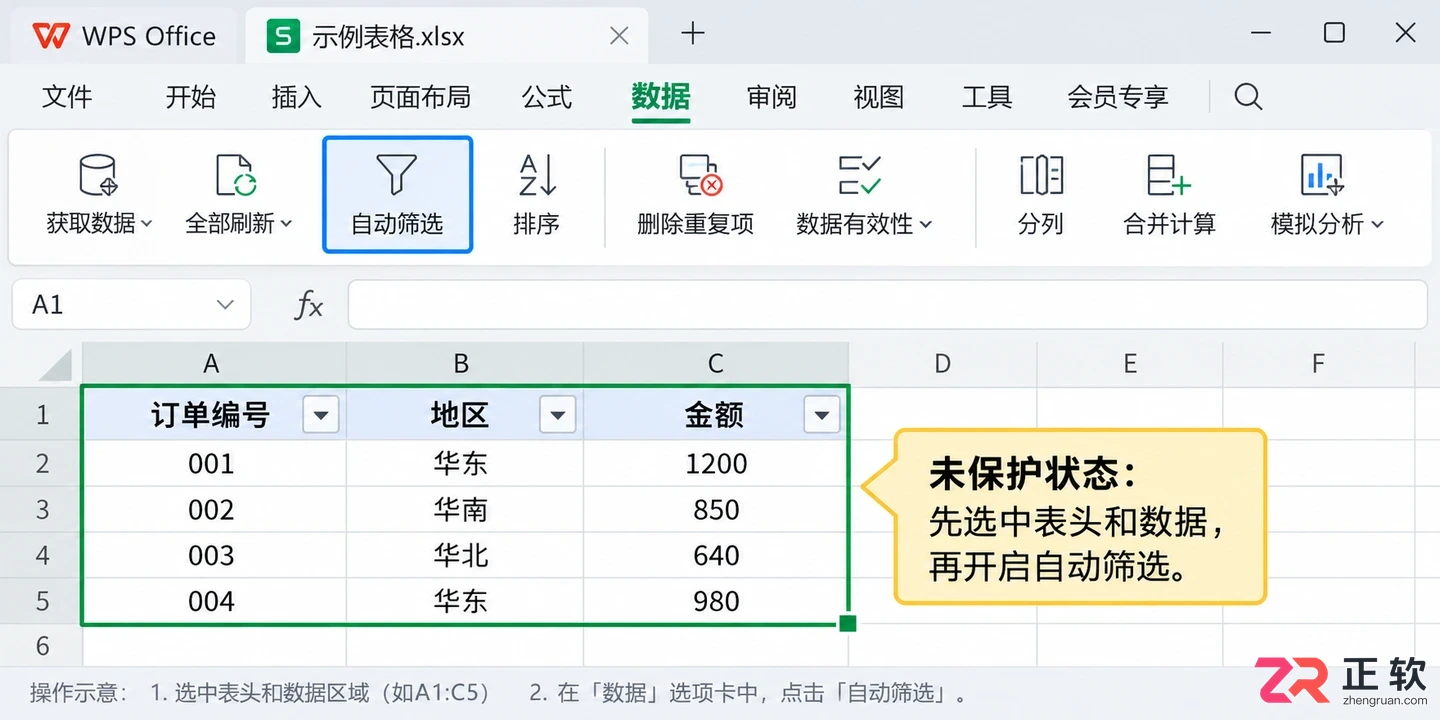Screen dimensions: 1440x720
Task: Click the cell containing 1200
Action: tap(716, 464)
